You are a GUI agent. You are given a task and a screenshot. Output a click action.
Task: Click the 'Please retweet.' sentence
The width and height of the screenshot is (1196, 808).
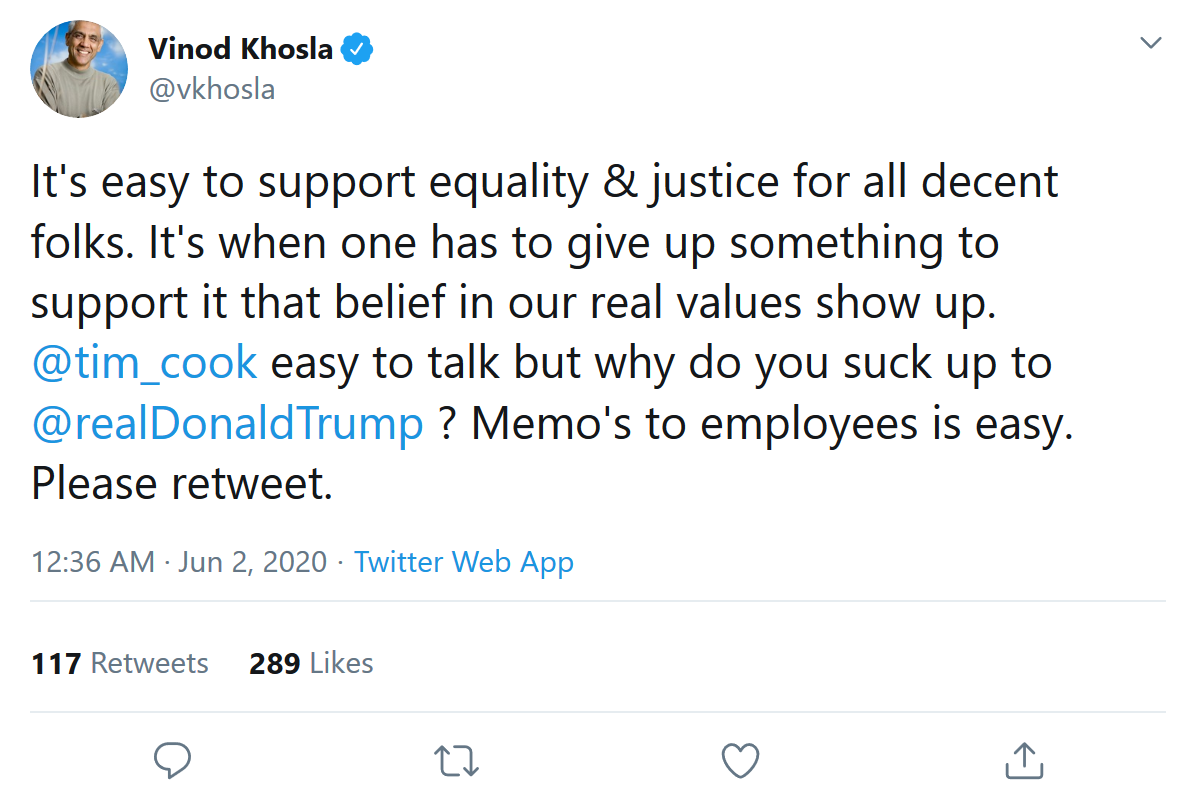point(181,484)
